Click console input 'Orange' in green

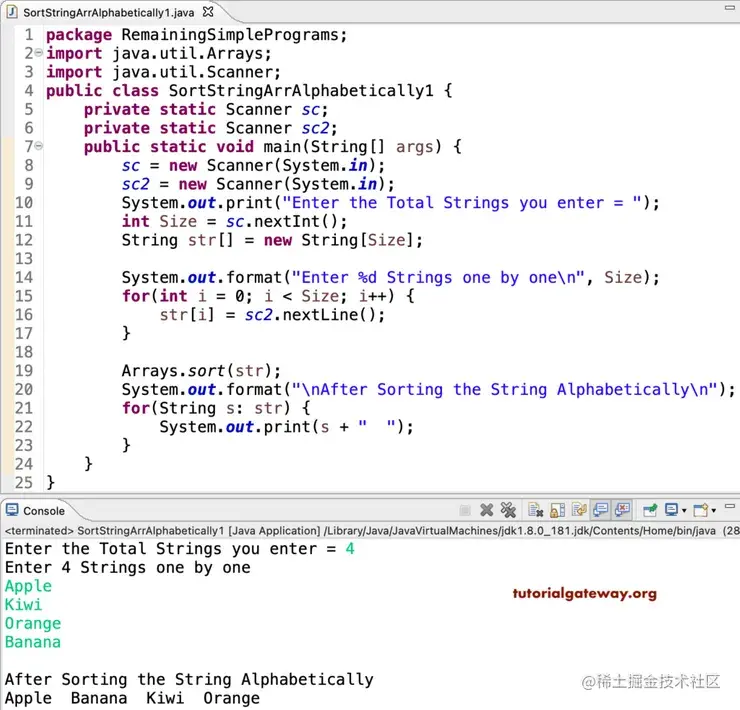pyautogui.click(x=33, y=624)
